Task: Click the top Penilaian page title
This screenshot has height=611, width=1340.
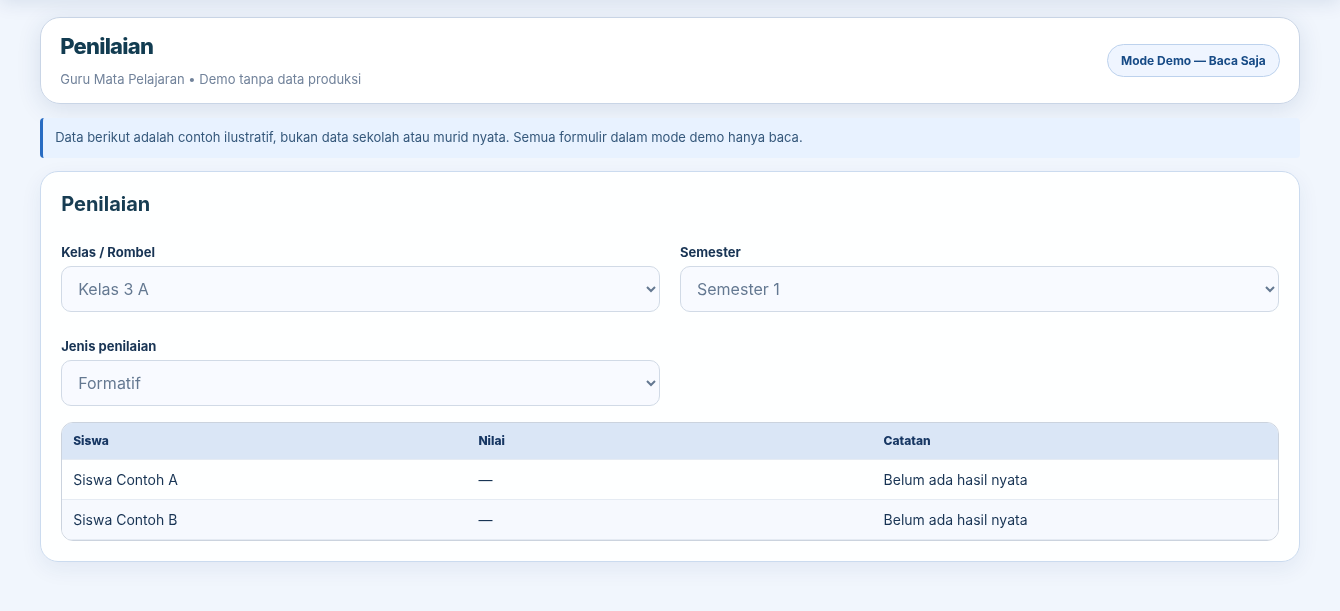Action: [x=107, y=46]
